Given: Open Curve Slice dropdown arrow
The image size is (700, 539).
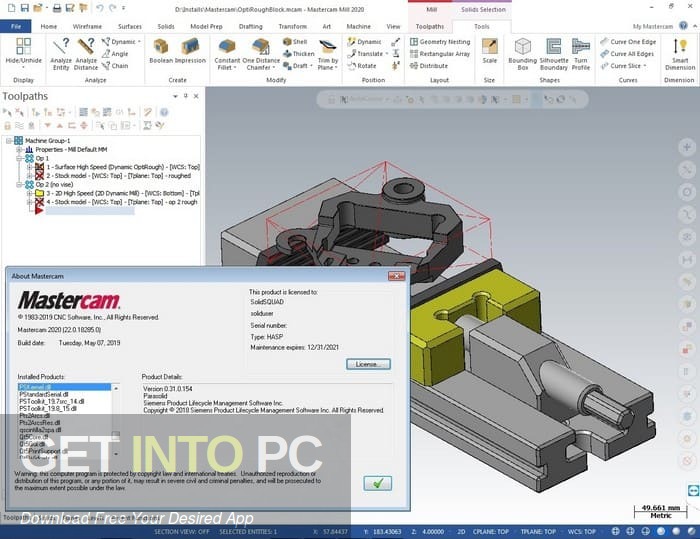Looking at the screenshot, I should tap(645, 66).
